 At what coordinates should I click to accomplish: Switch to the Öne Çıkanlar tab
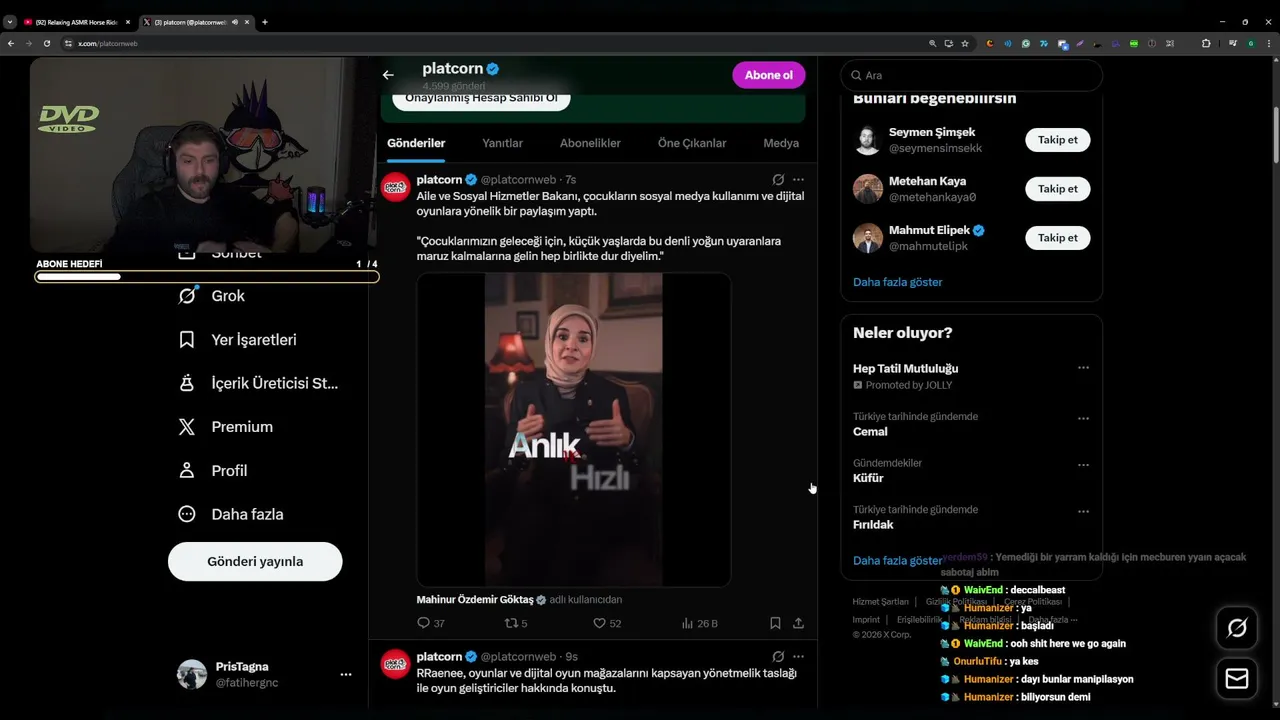click(692, 143)
